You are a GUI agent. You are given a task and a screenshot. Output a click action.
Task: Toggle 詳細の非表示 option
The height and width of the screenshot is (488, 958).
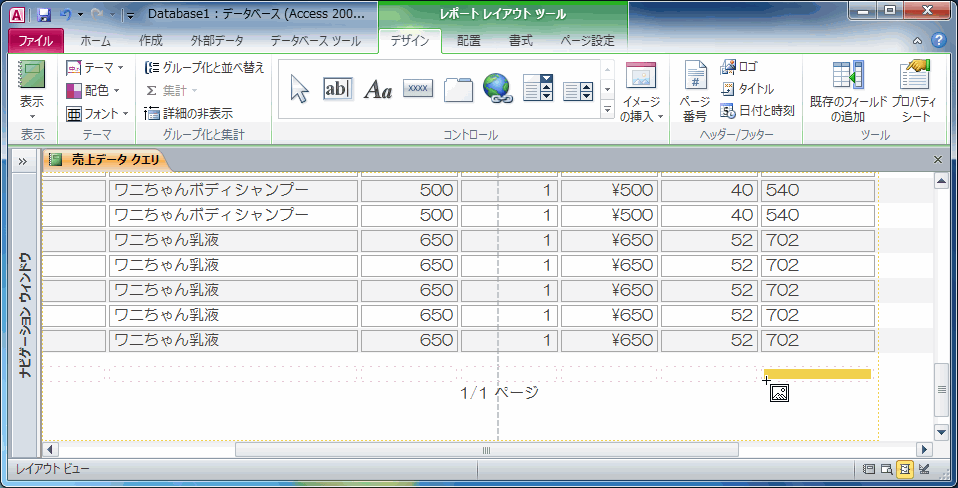pyautogui.click(x=189, y=114)
